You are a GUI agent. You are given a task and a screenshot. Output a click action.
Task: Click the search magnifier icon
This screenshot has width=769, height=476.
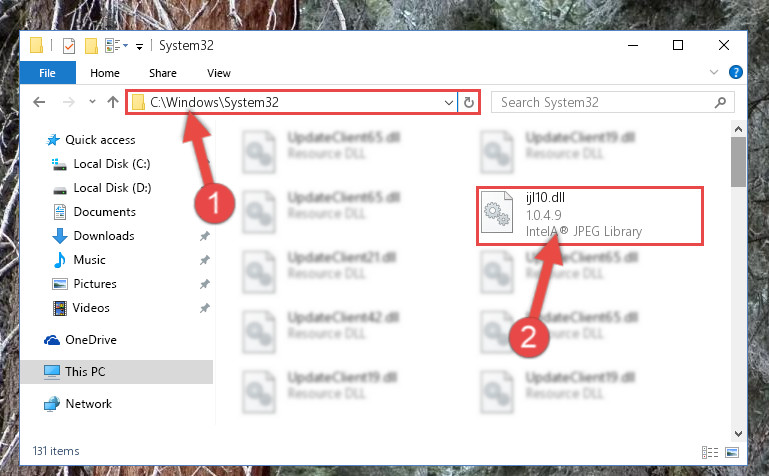(720, 102)
